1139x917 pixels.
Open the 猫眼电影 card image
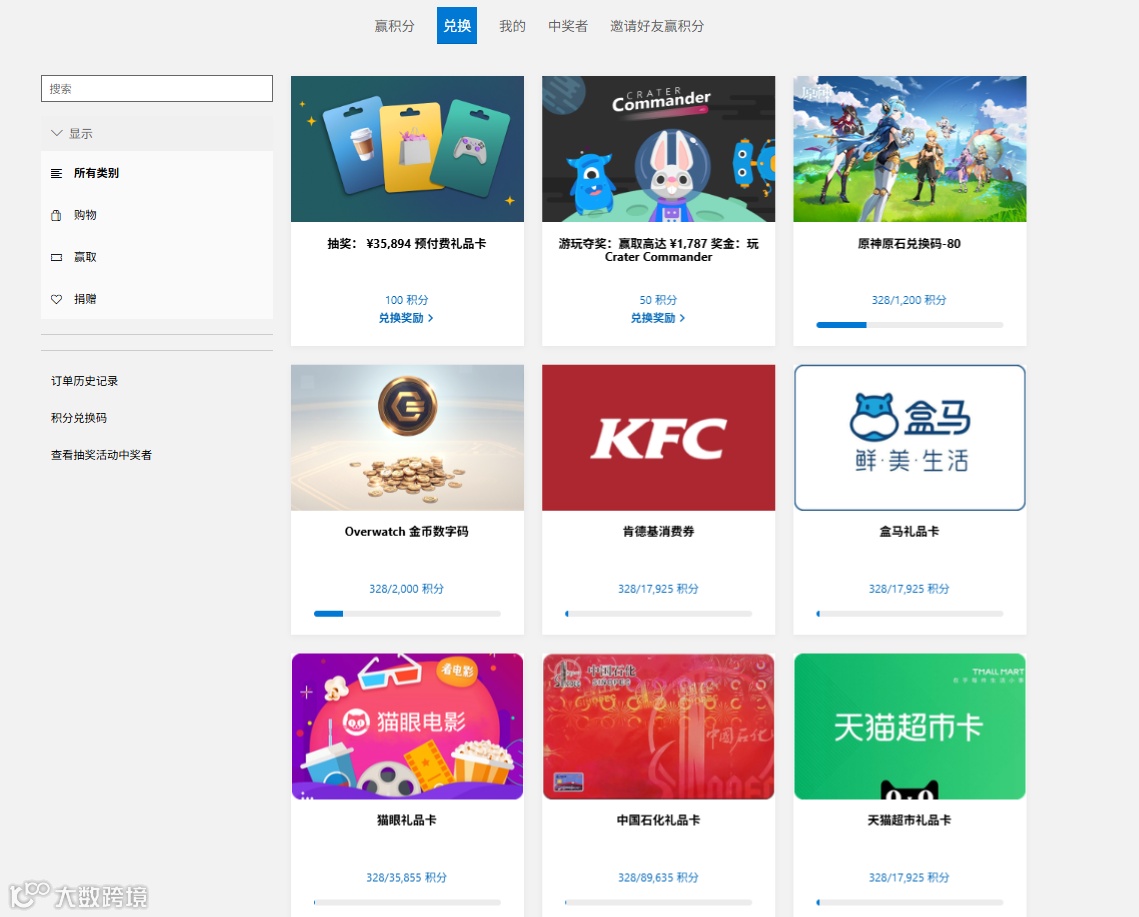(x=408, y=726)
